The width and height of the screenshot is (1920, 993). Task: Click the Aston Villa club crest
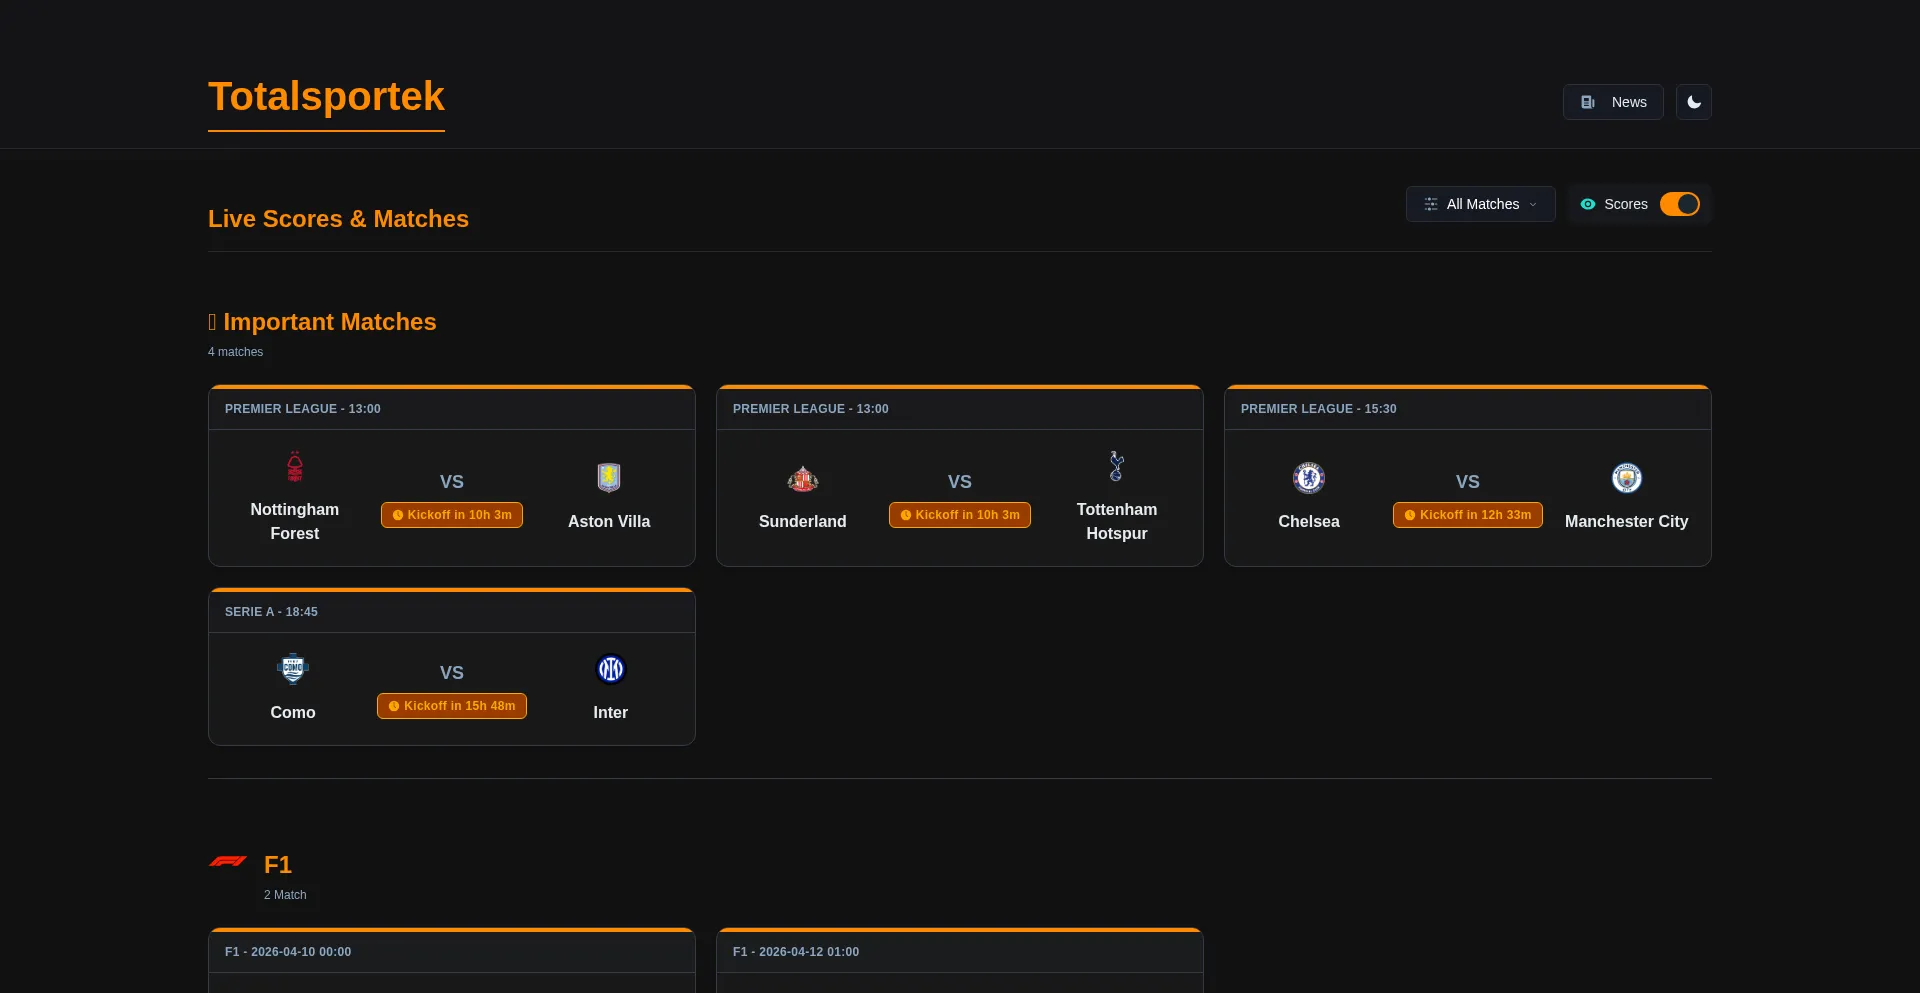click(x=609, y=478)
